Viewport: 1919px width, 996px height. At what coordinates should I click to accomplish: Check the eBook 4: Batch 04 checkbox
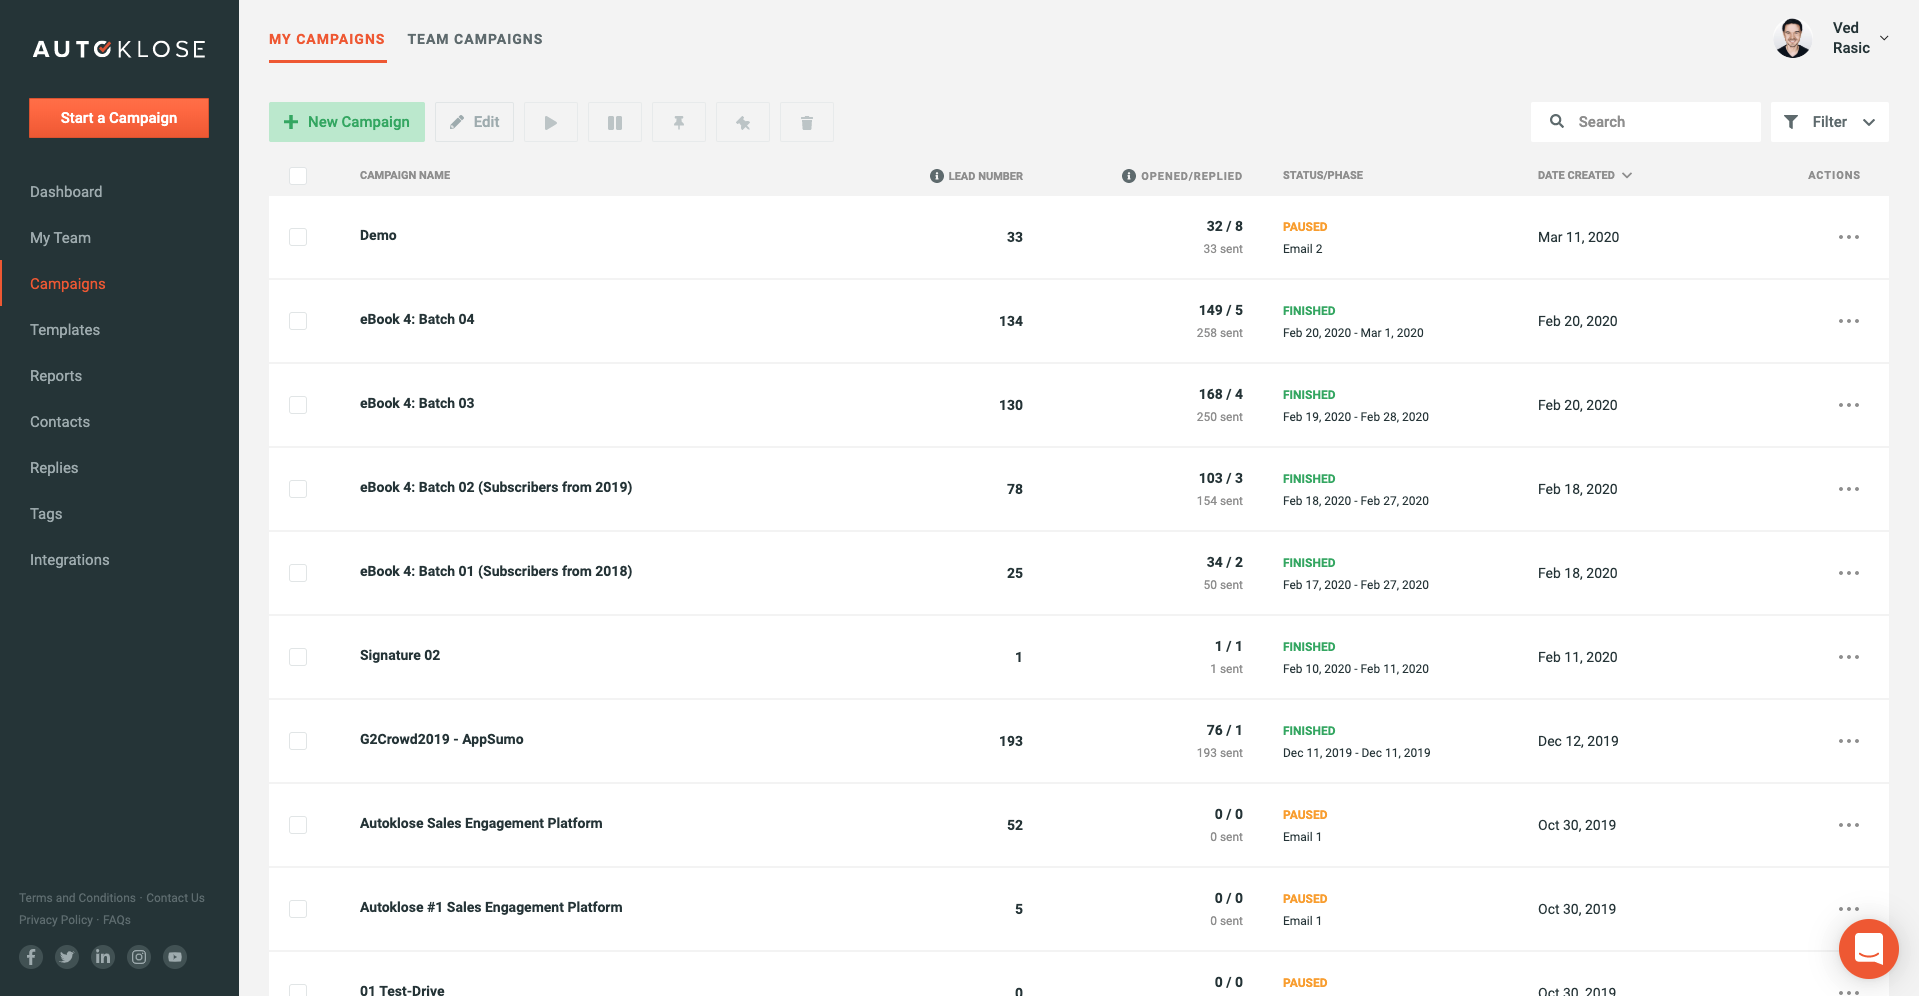point(298,321)
